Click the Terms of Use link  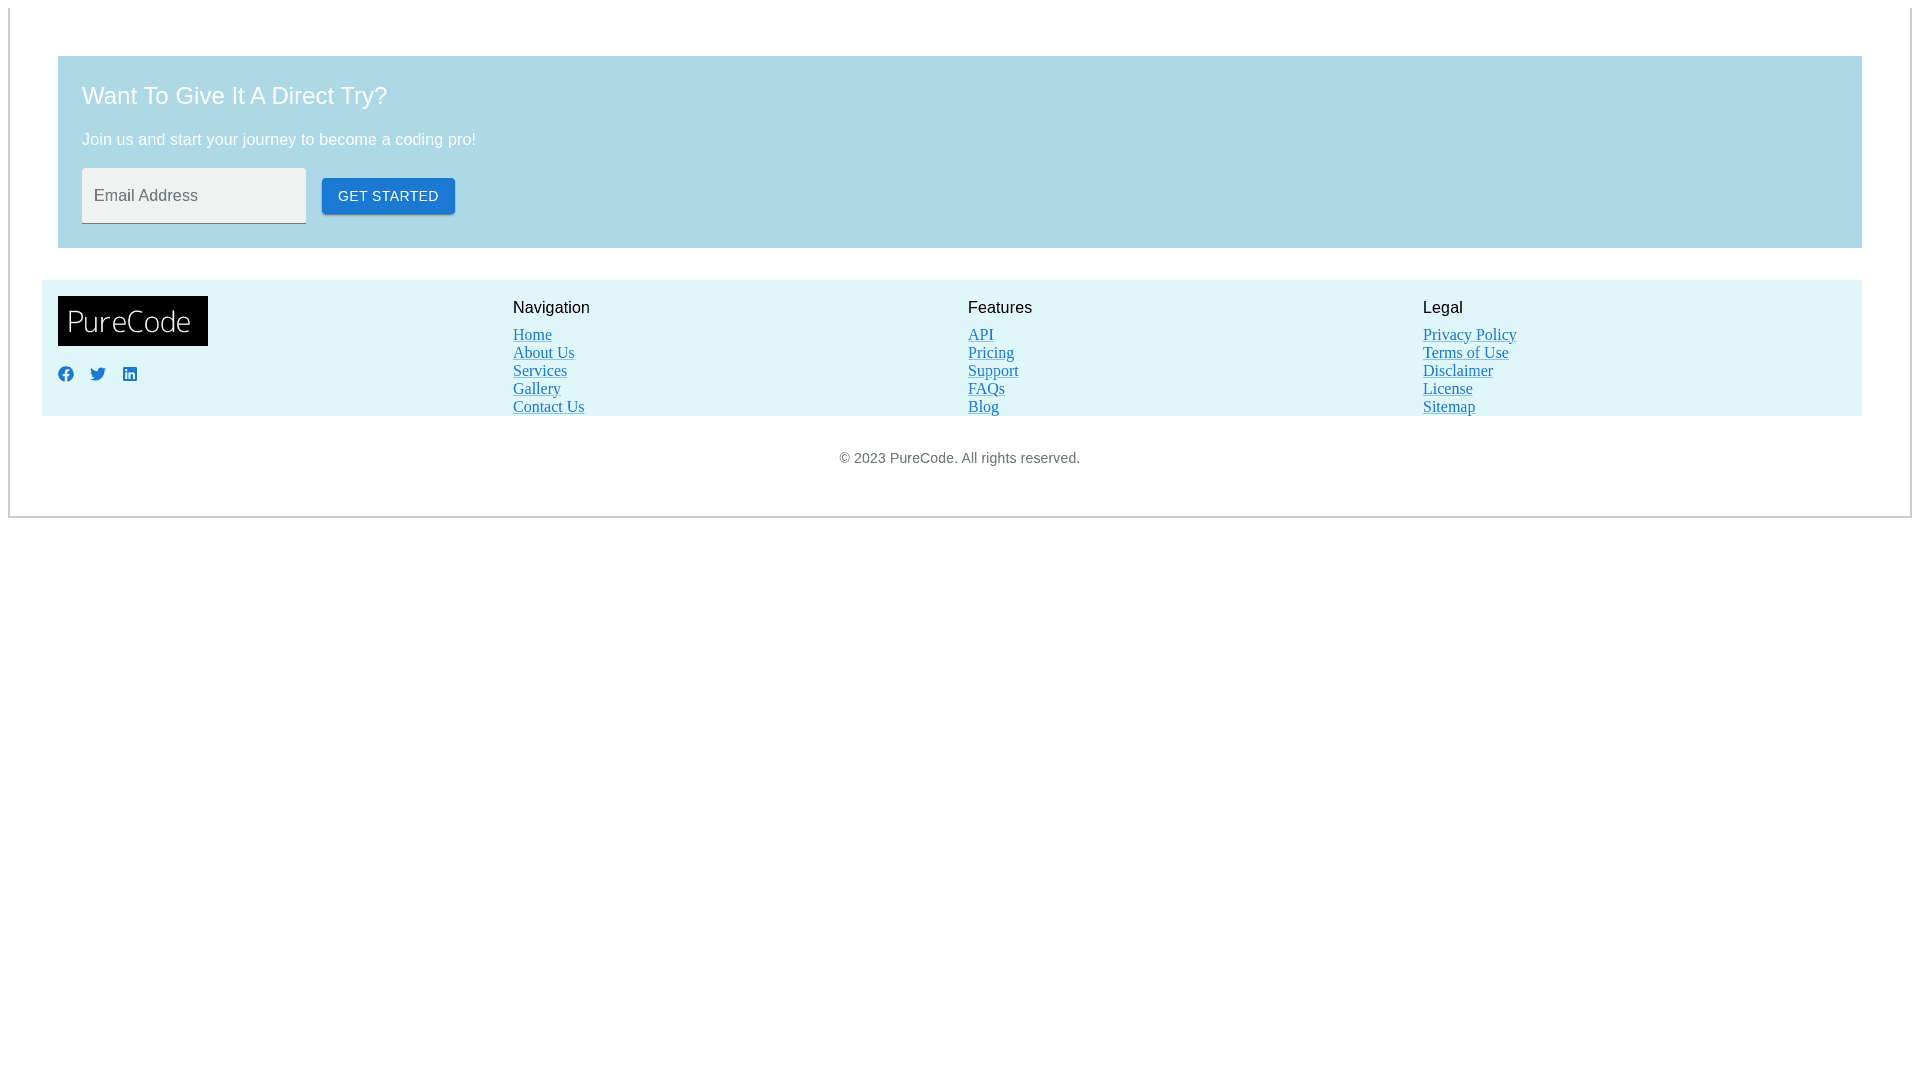click(x=1465, y=353)
